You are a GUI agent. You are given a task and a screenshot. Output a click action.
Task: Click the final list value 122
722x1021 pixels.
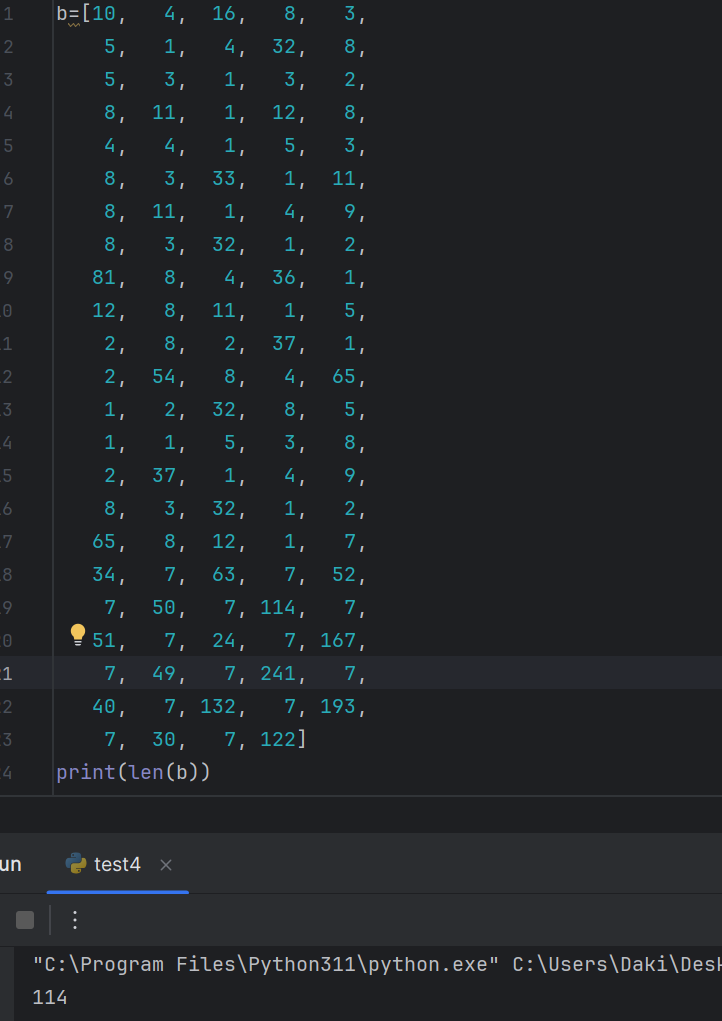coord(277,740)
